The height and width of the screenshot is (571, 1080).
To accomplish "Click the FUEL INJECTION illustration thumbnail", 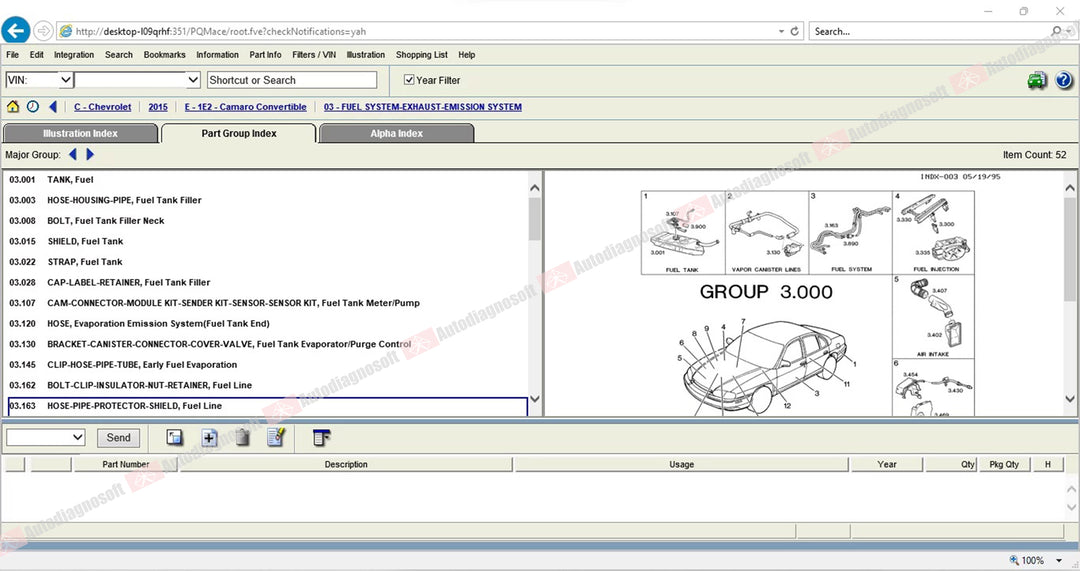I will (933, 233).
